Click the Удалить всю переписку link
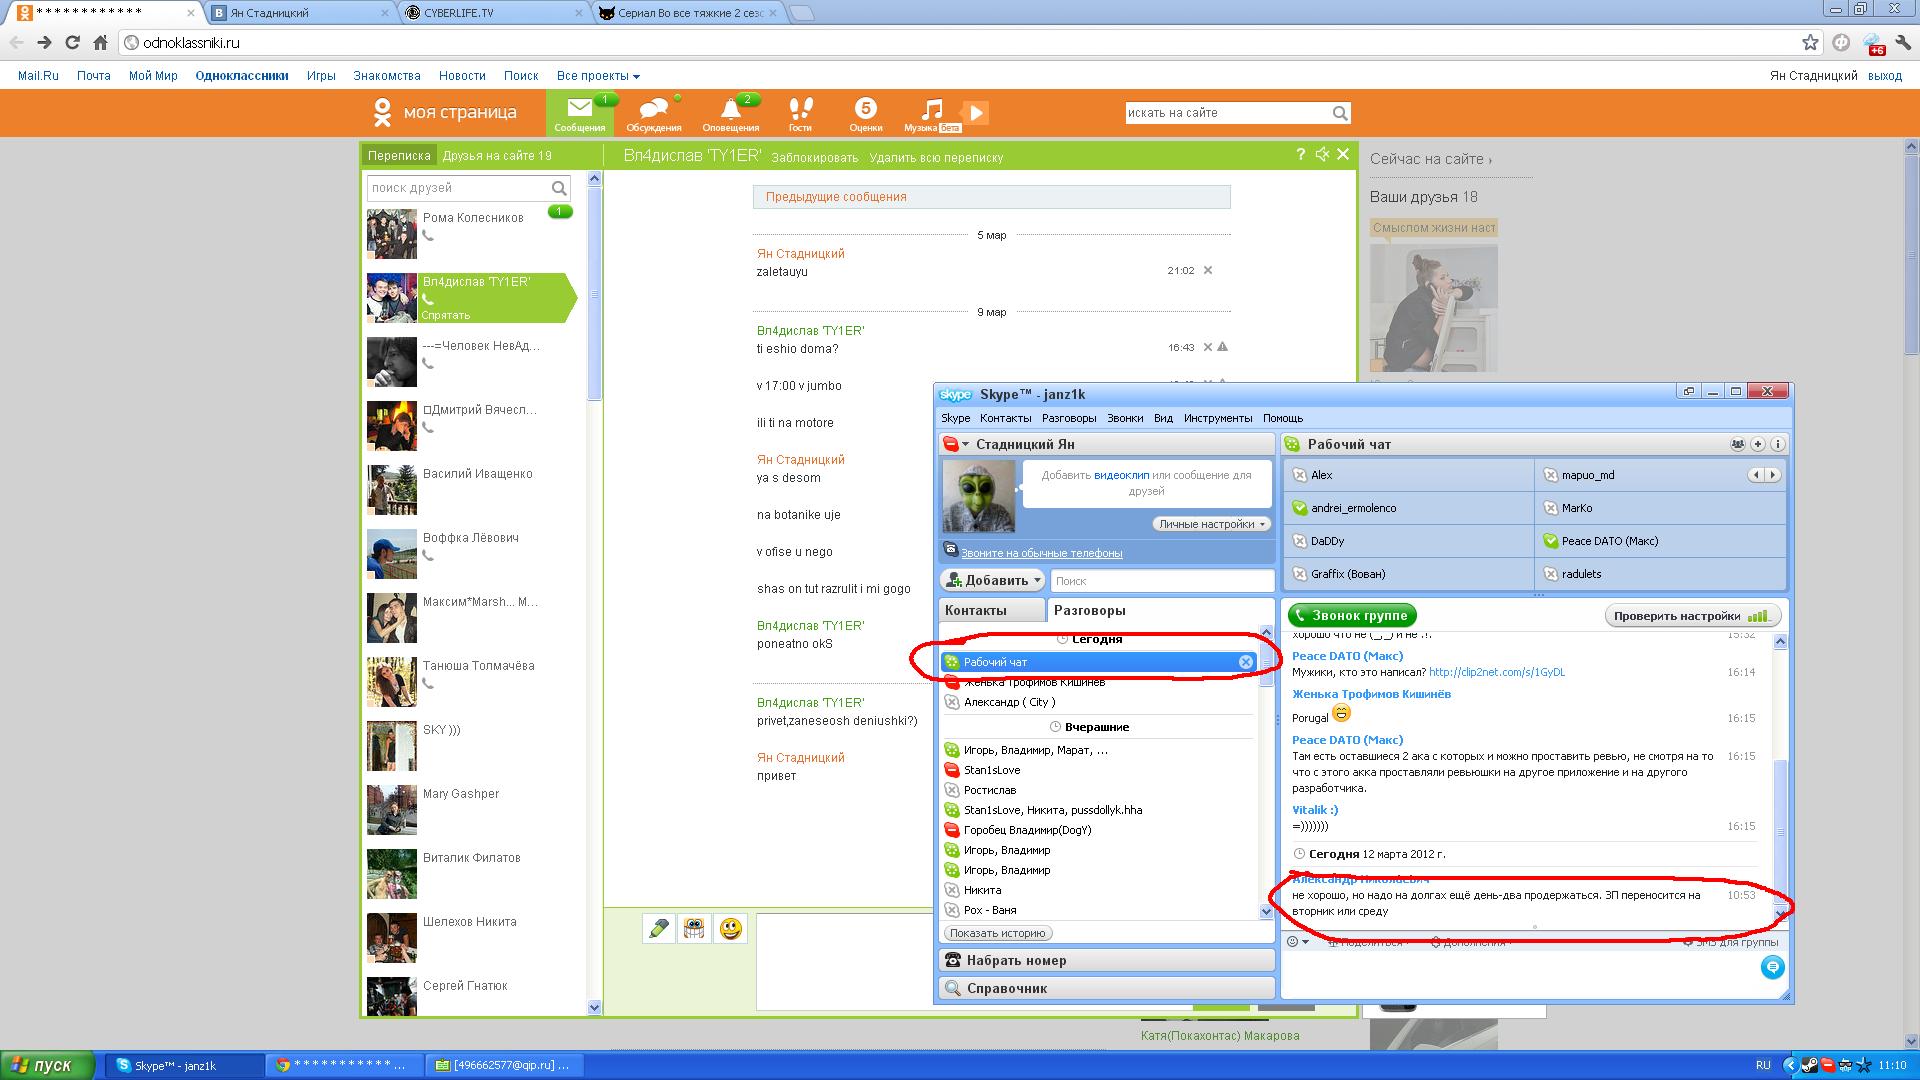Image resolution: width=1920 pixels, height=1080 pixels. pyautogui.click(x=935, y=158)
